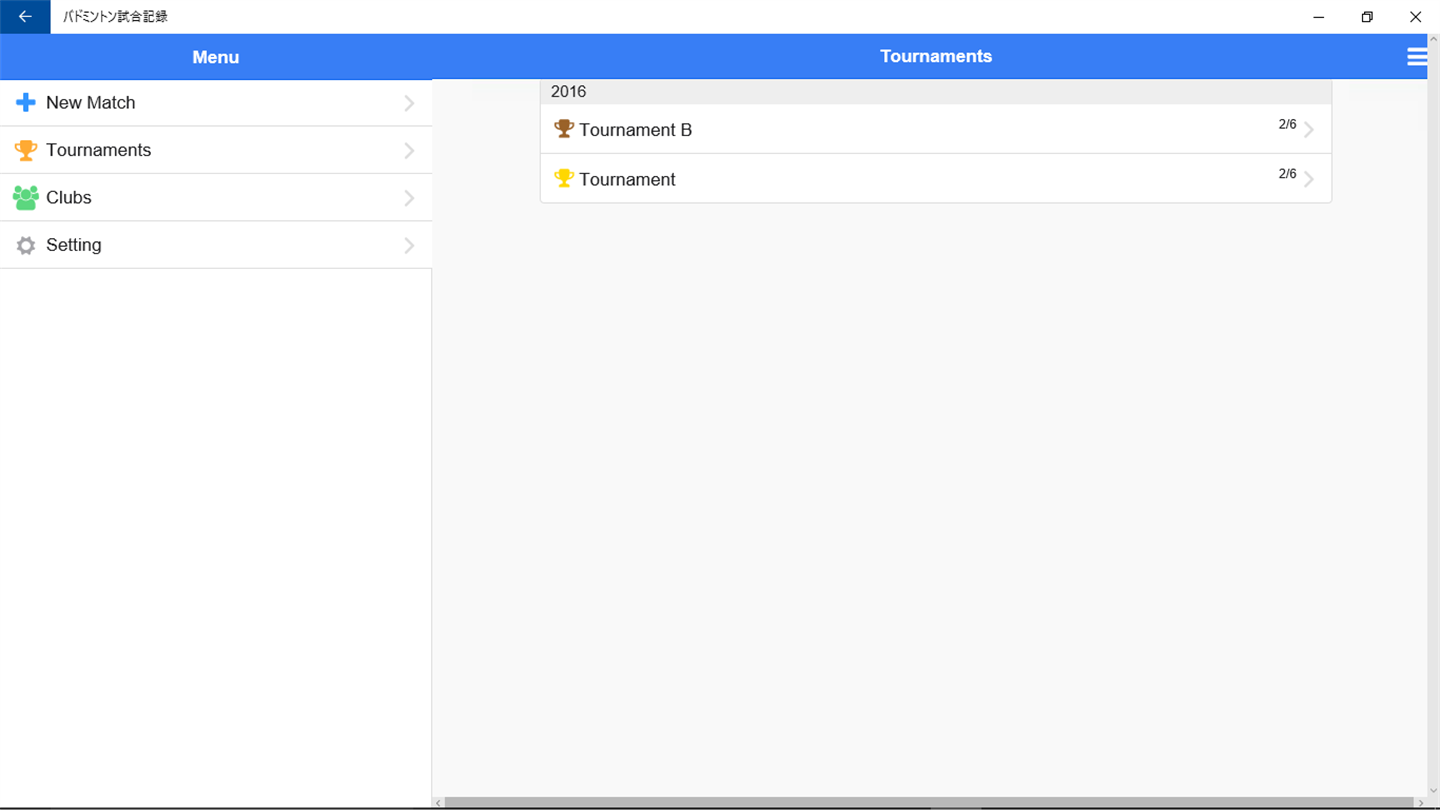Open the New Match menu item
The image size is (1440, 810).
click(216, 103)
